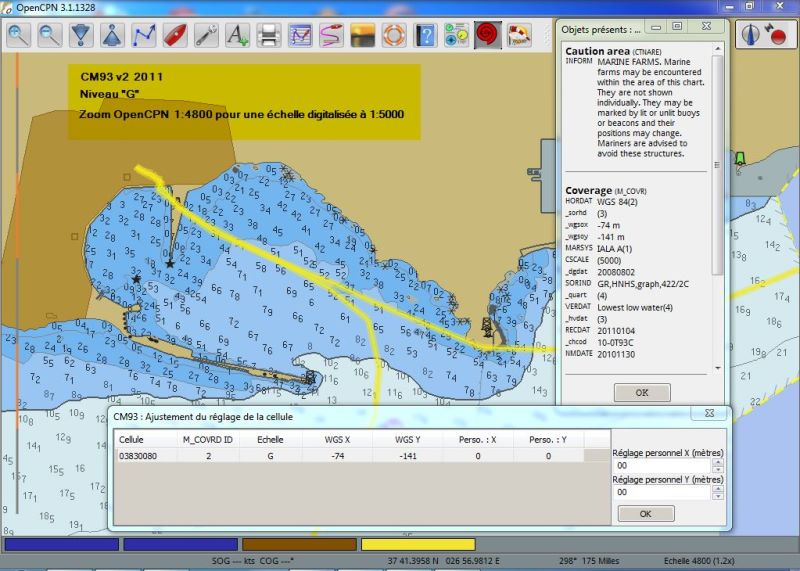Select the second dark blue chart bar segment
800x571 pixels.
181,544
